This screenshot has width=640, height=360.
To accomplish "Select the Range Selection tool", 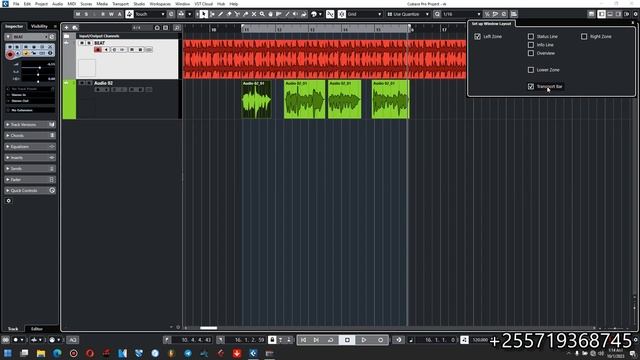I will [x=212, y=14].
